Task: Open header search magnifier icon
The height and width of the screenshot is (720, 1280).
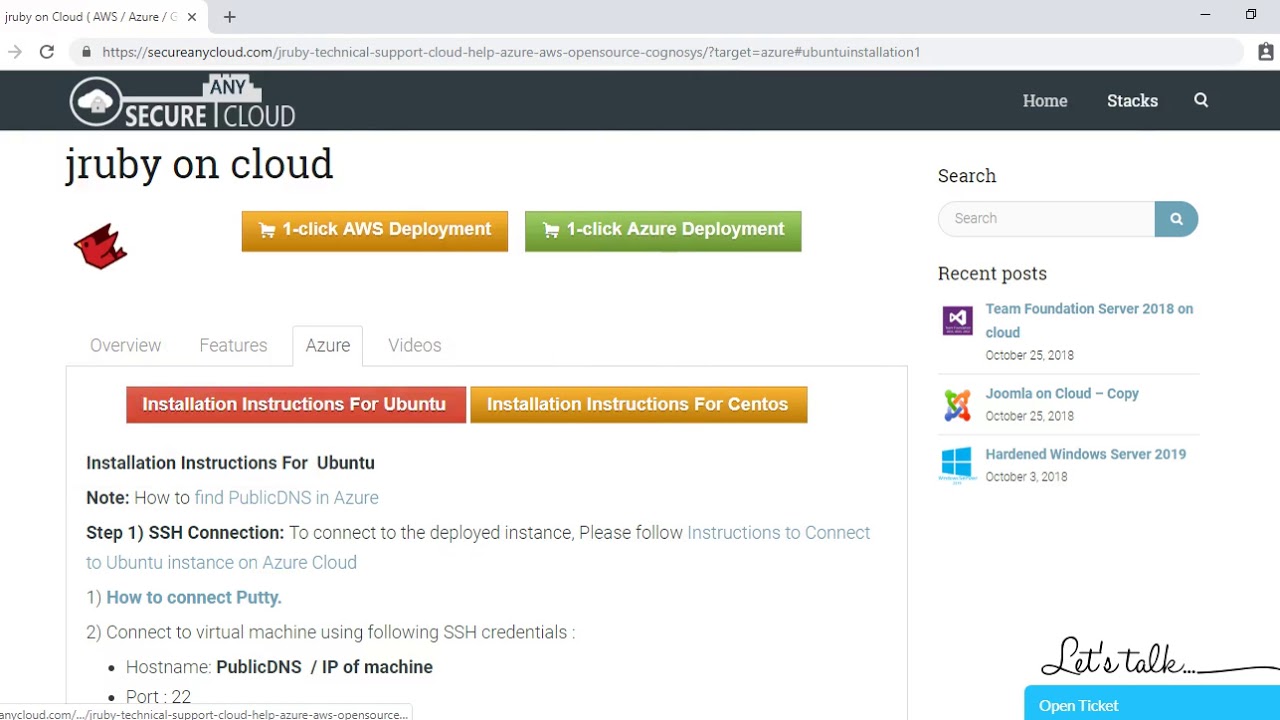Action: coord(1201,100)
